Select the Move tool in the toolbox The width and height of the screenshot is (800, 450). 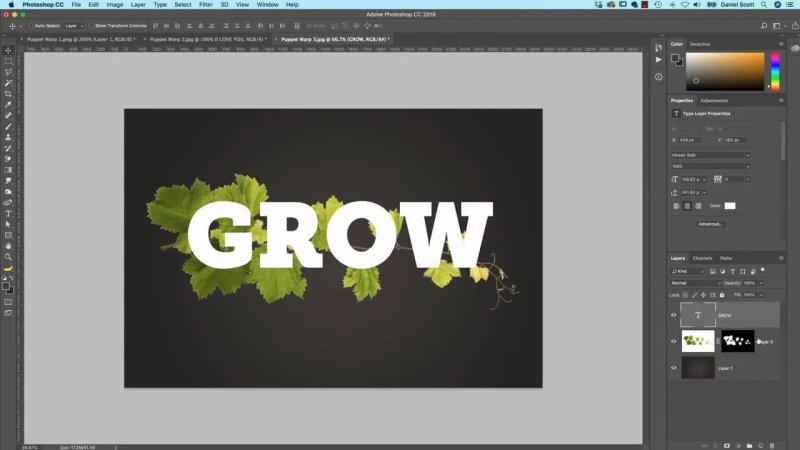pos(8,50)
